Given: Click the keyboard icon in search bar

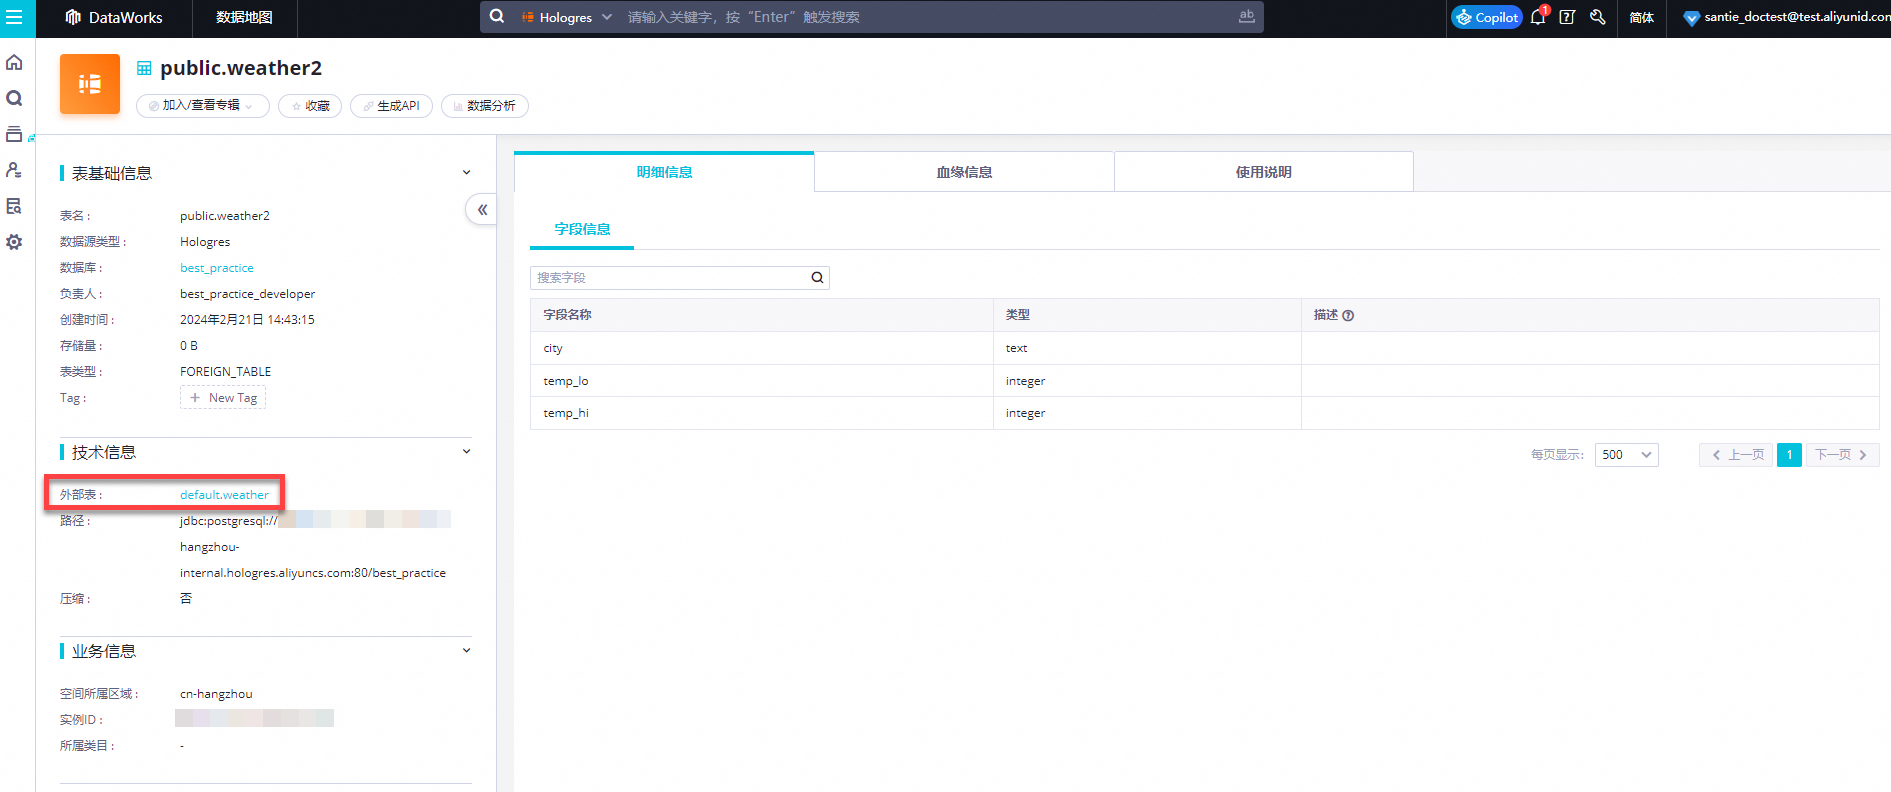Looking at the screenshot, I should 1246,16.
